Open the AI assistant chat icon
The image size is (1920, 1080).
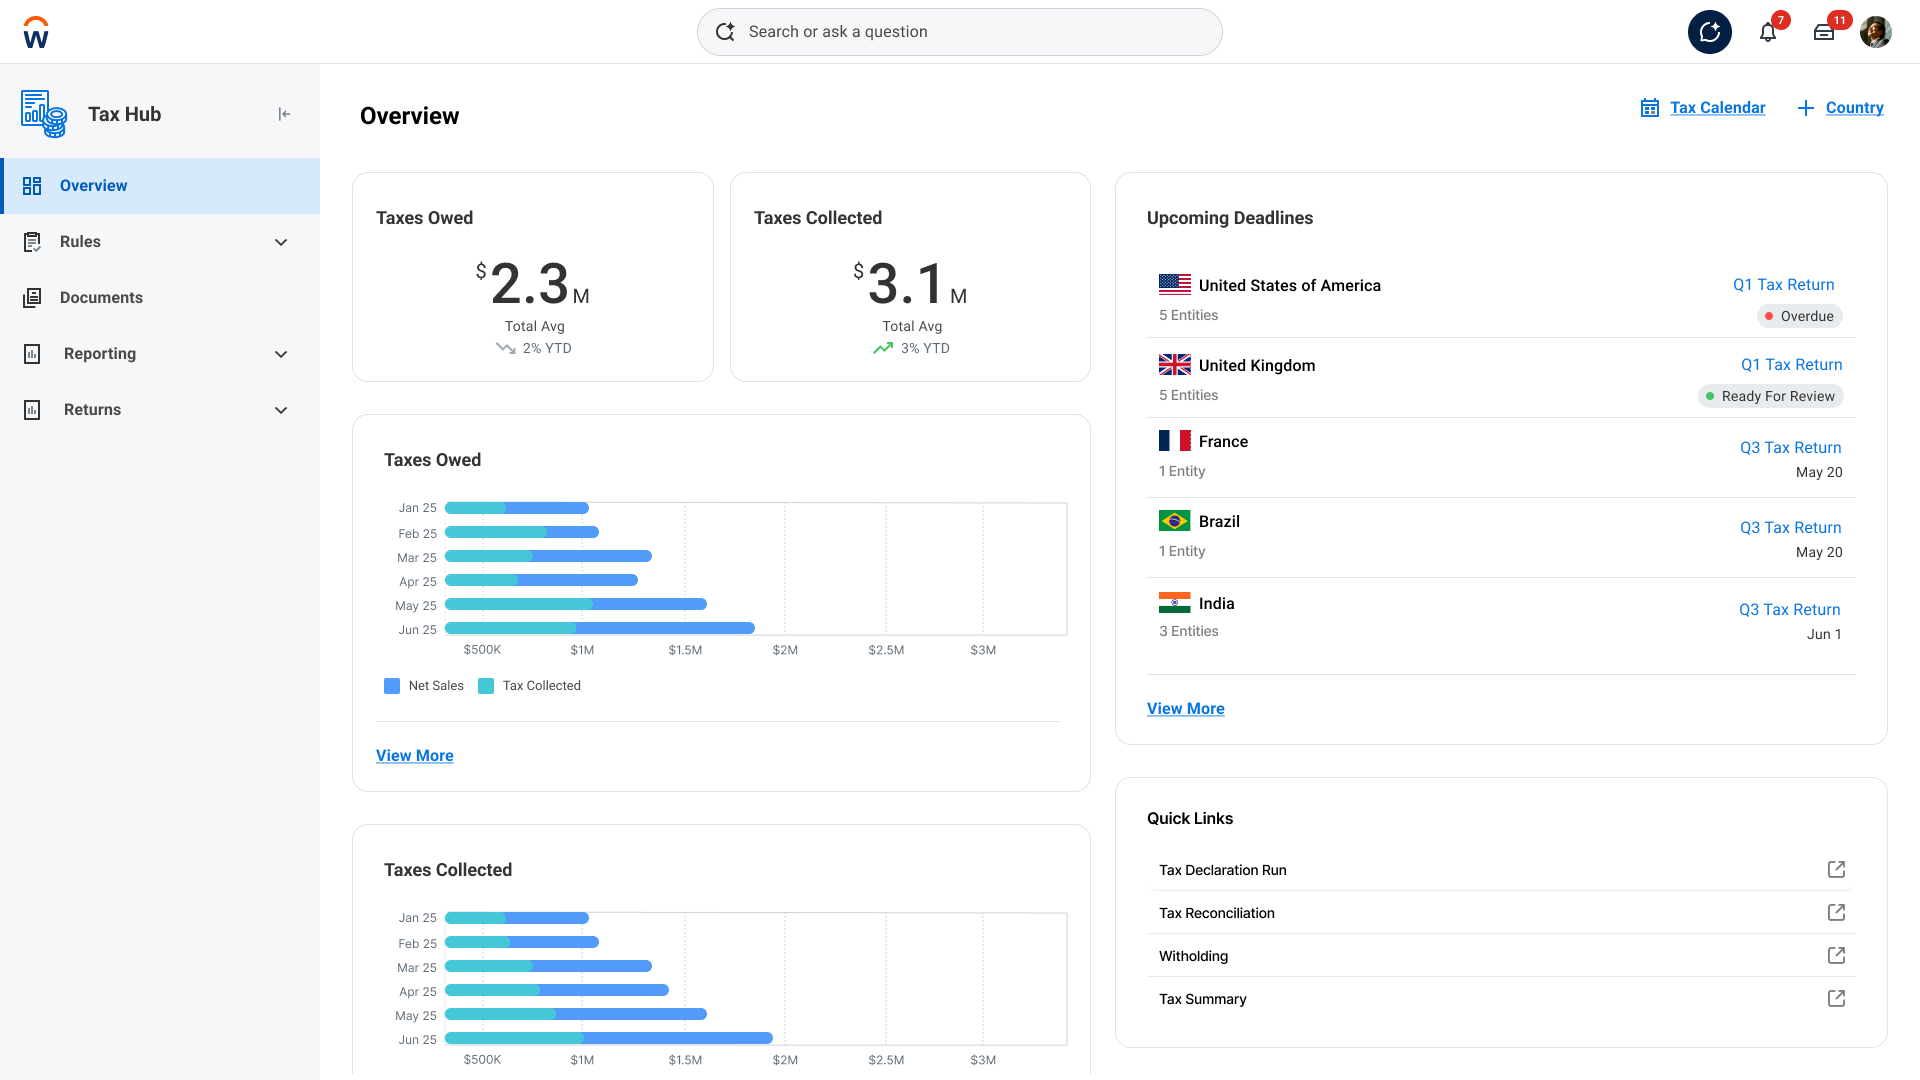pyautogui.click(x=1709, y=32)
